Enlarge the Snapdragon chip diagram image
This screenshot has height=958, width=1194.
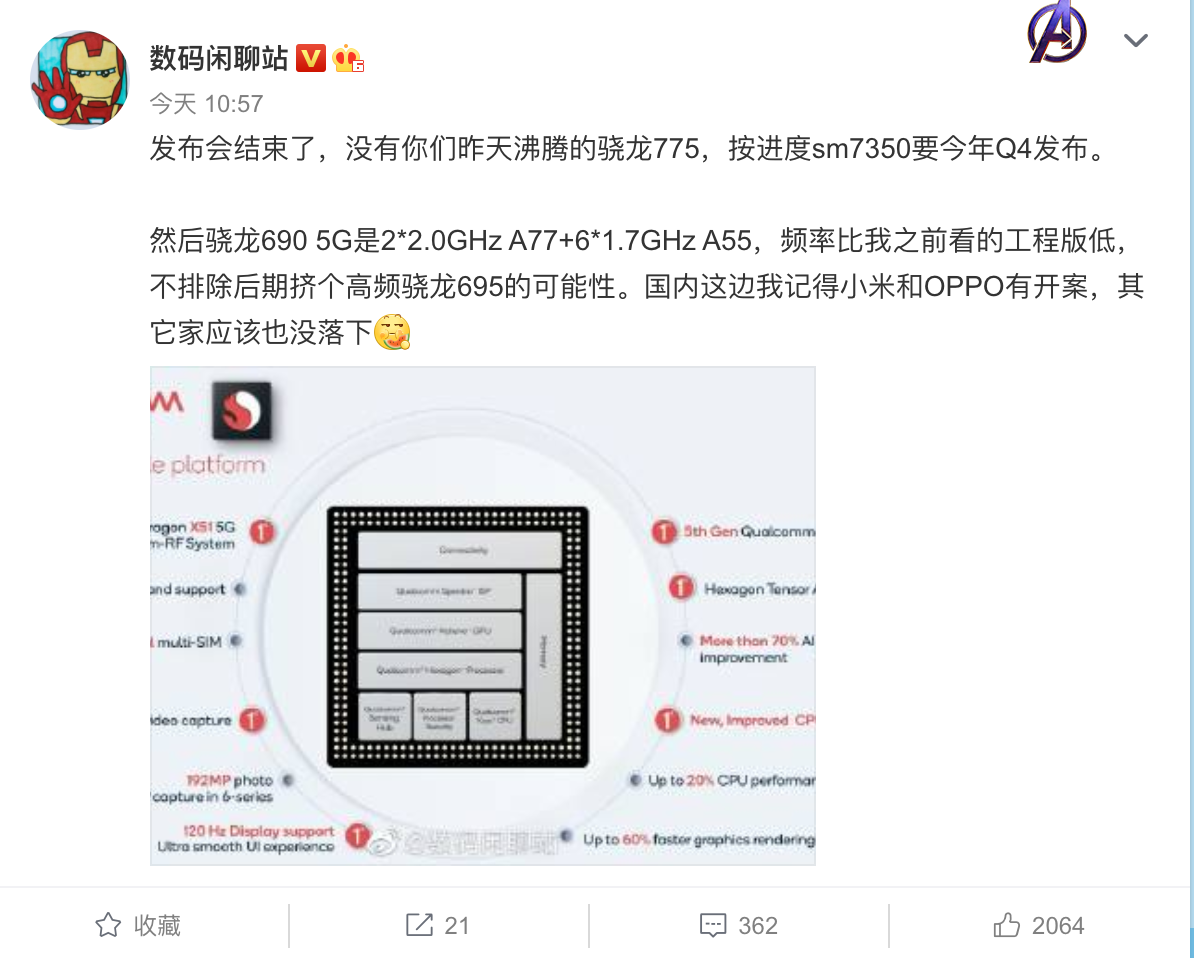coord(483,615)
